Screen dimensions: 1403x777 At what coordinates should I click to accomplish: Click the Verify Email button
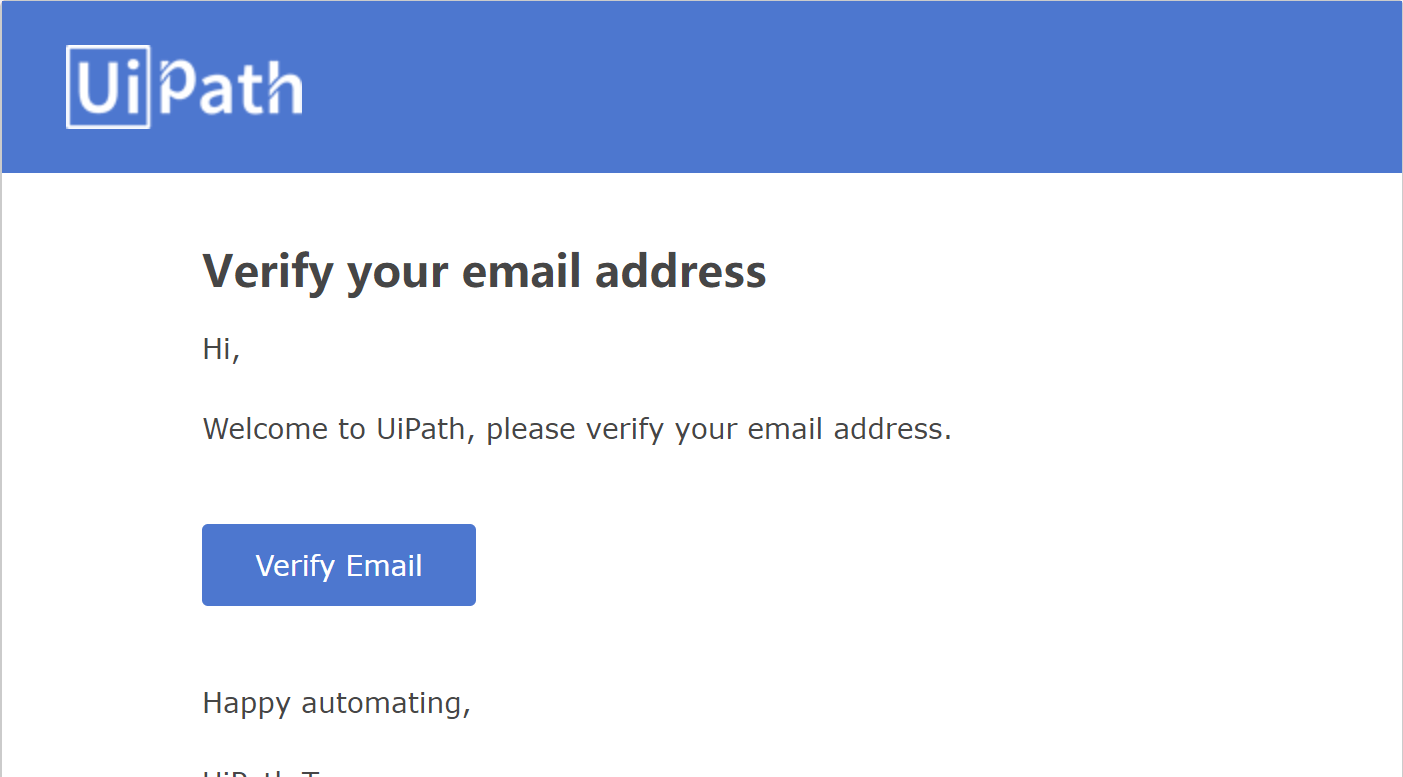[339, 565]
